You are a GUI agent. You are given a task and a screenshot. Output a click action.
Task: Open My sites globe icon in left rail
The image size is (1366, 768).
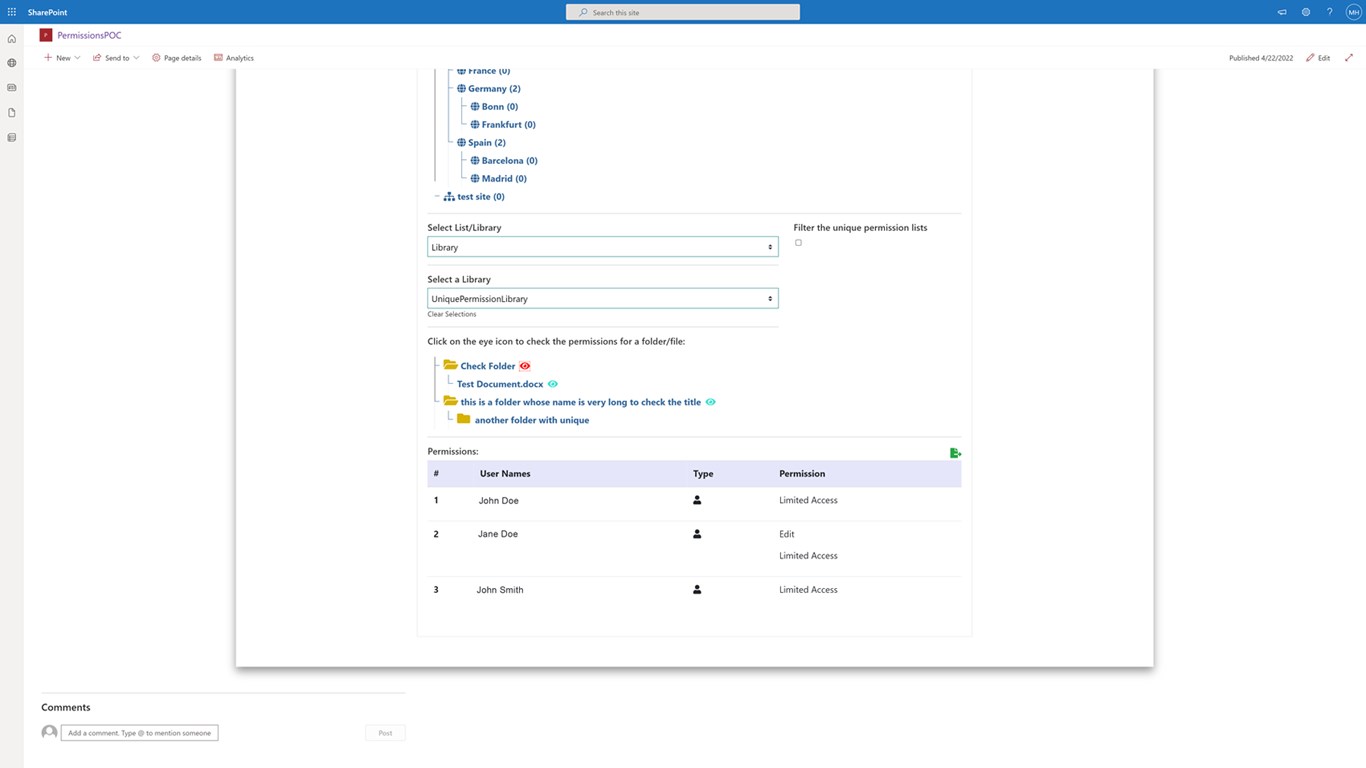[12, 63]
